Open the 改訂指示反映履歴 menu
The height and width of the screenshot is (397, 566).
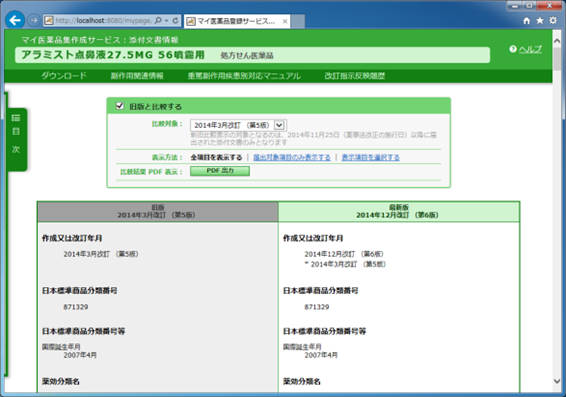(x=354, y=75)
